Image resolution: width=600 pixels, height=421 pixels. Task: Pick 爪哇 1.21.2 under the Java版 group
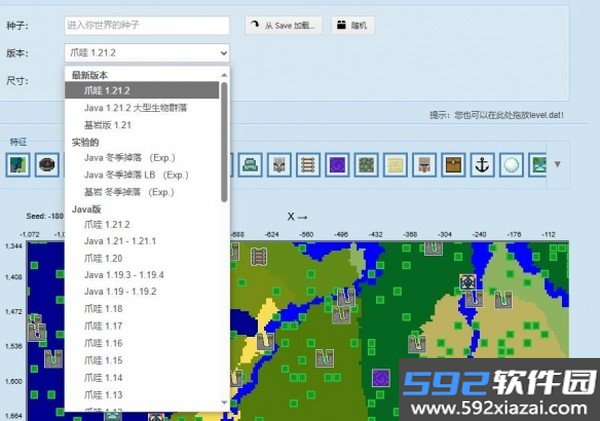(142, 225)
